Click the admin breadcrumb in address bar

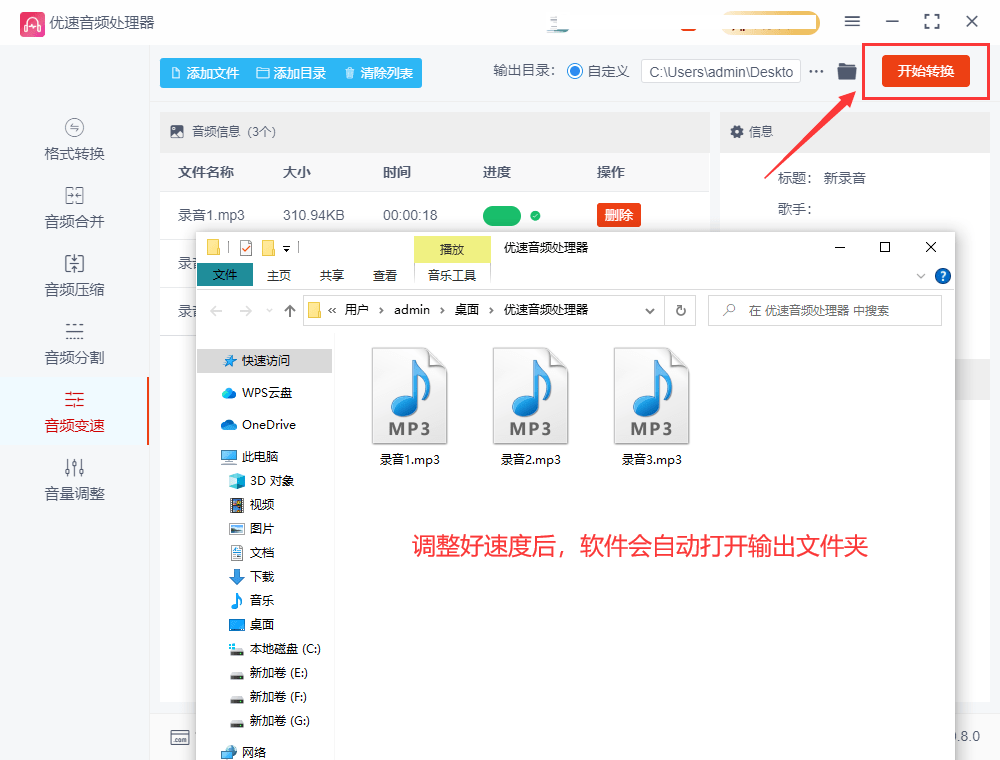point(411,310)
